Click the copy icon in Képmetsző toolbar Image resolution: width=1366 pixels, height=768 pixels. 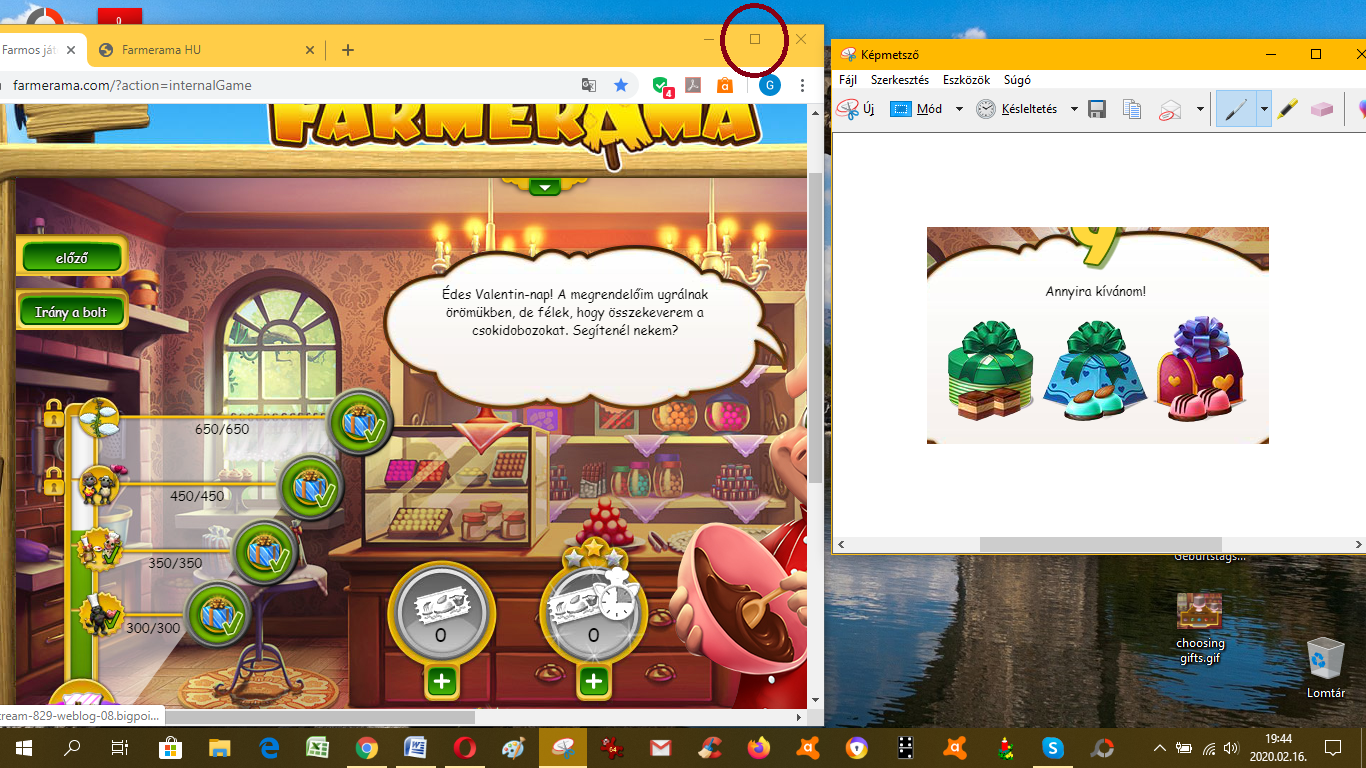pos(1132,109)
